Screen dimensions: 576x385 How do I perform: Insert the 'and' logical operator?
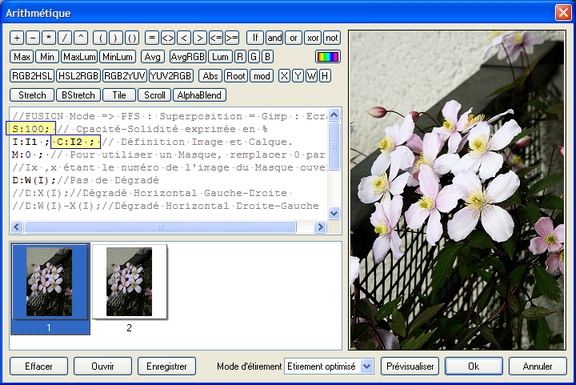tap(274, 38)
